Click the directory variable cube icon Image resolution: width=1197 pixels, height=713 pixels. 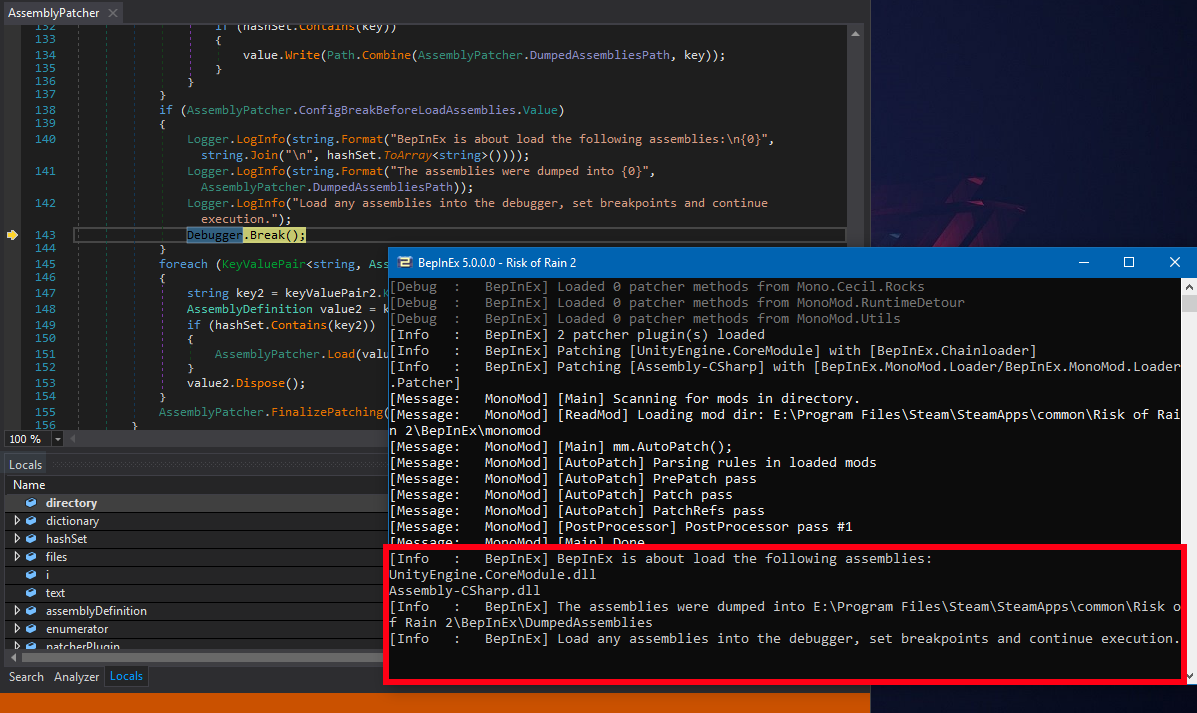pos(31,503)
